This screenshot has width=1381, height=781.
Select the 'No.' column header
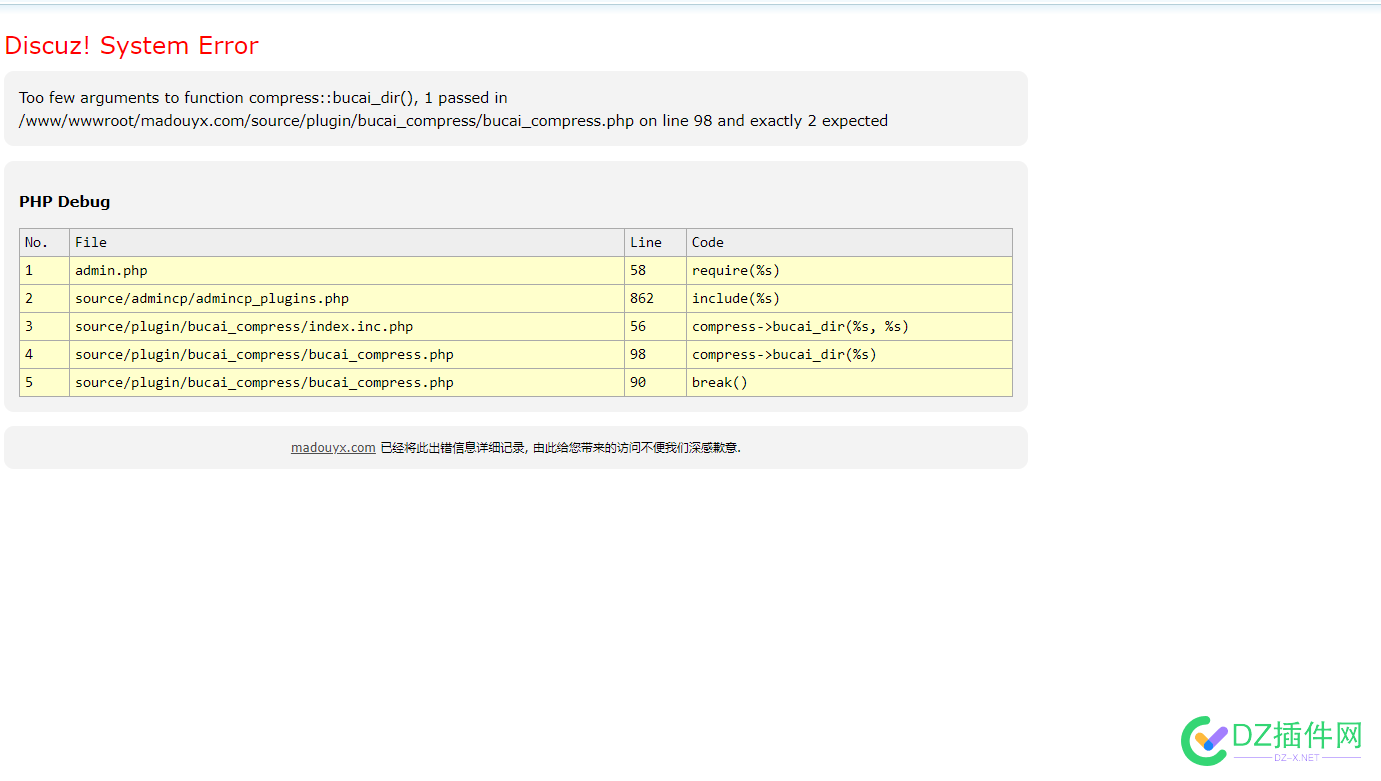[44, 242]
